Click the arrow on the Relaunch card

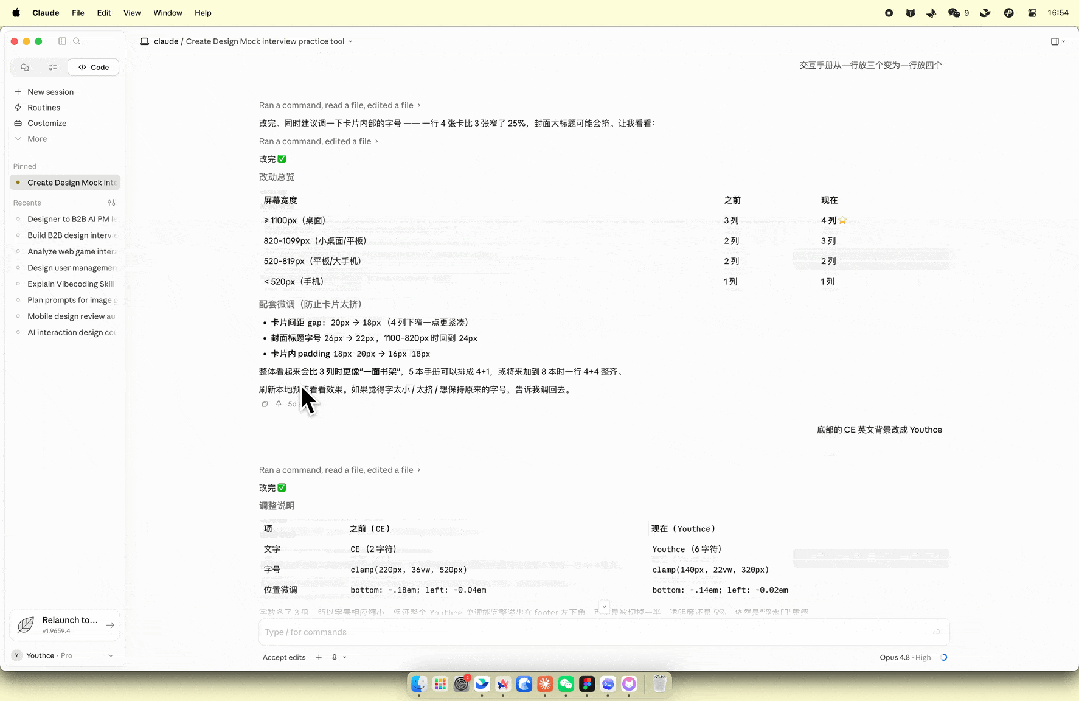110,625
